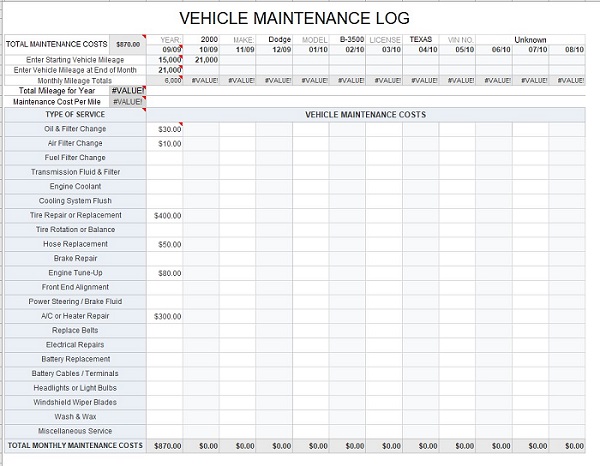This screenshot has width=600, height=466.
Task: Click the Oil & Filter Change $30.00 cell
Action: tap(165, 129)
